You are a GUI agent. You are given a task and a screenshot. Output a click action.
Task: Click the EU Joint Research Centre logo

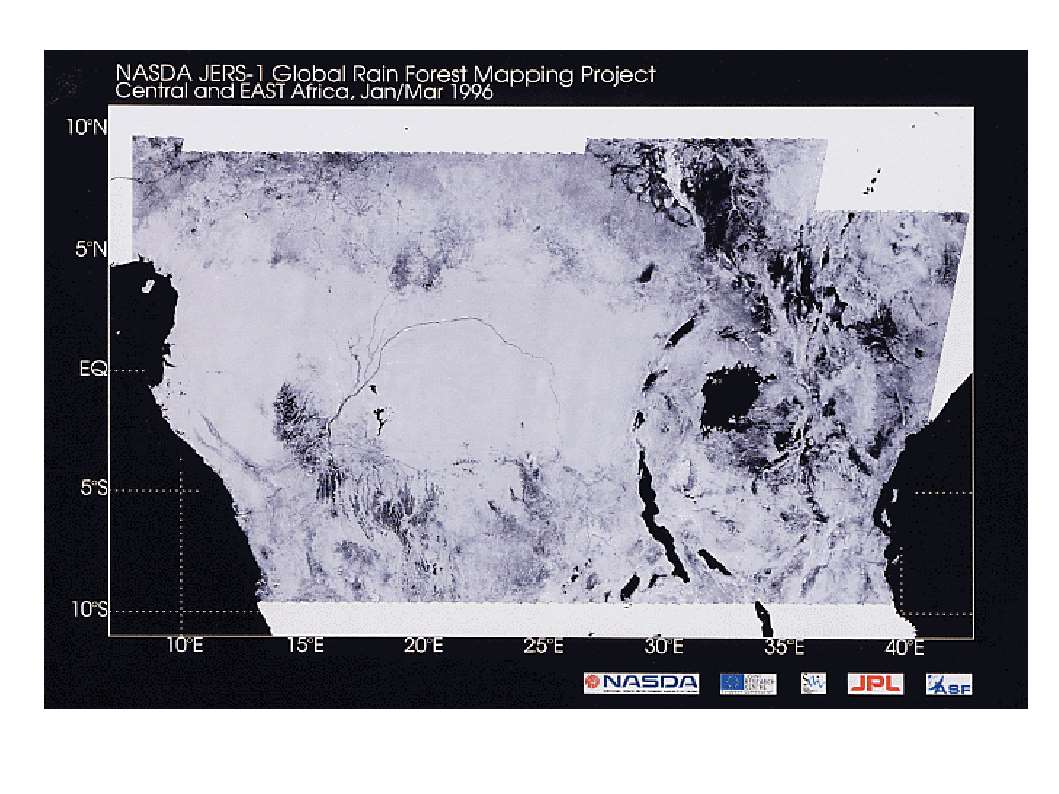click(x=748, y=683)
